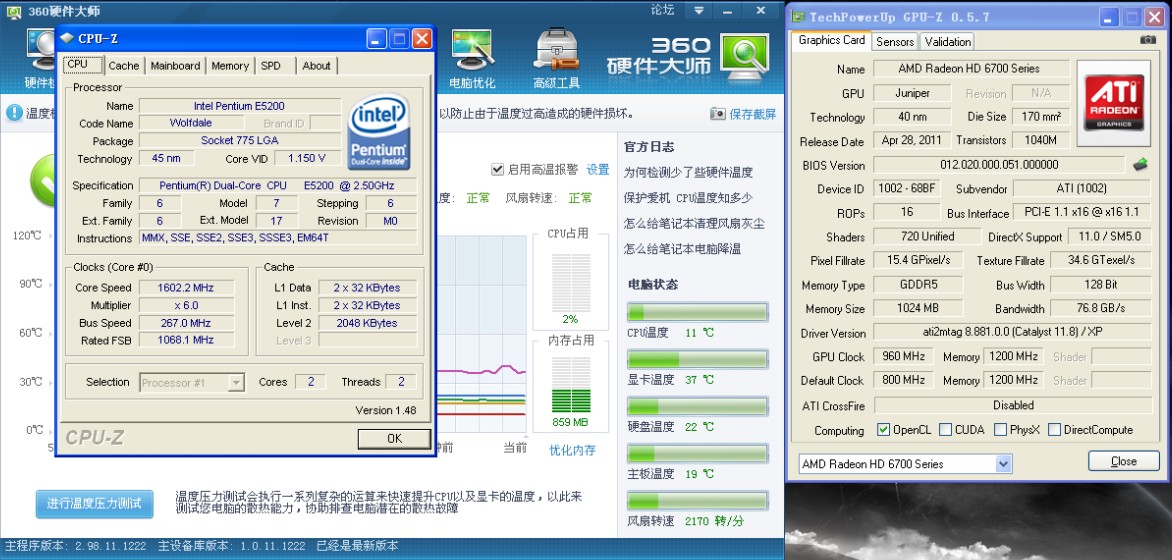Viewport: 1172px width, 560px height.
Task: Open 怎么给笔记本清理风扇灰尘 log entry
Action: click(x=694, y=223)
